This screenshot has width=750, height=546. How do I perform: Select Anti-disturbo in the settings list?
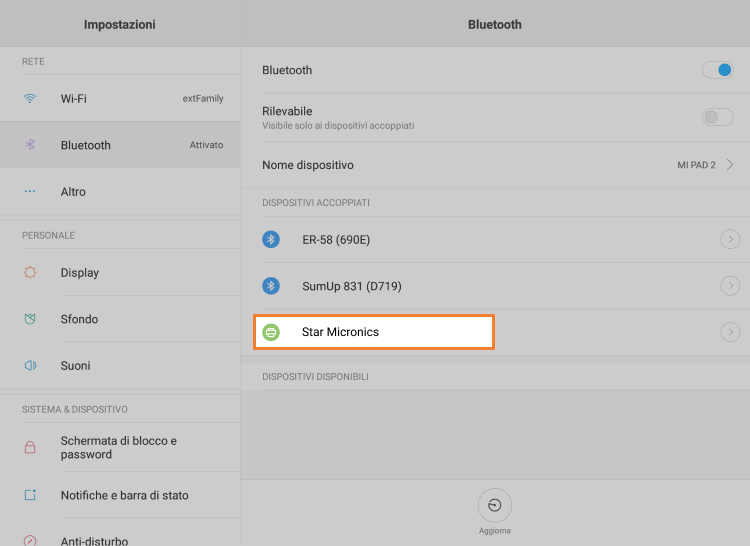click(94, 540)
